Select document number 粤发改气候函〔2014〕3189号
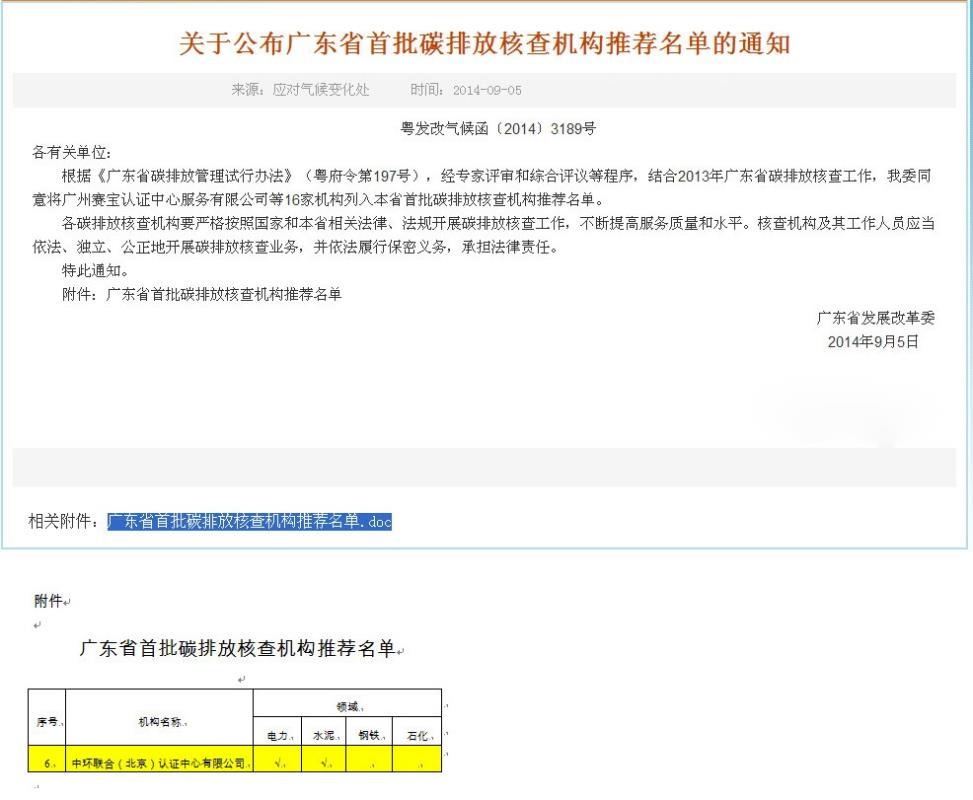The image size is (973, 800). tap(498, 129)
